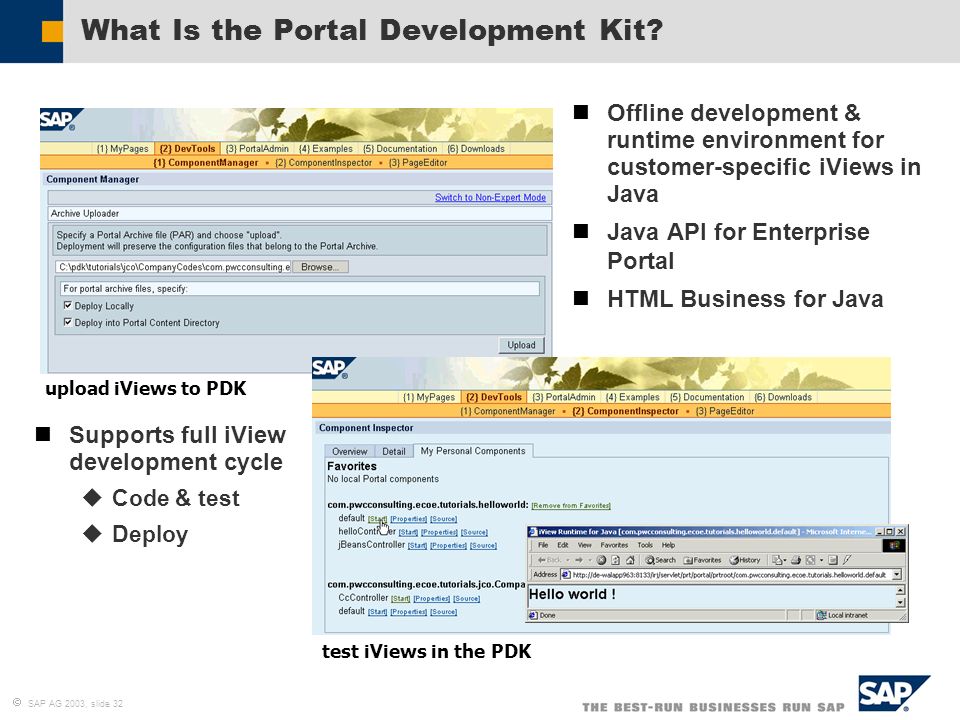Open the Tools menu in browser window
This screenshot has height=720, width=960.
click(645, 545)
